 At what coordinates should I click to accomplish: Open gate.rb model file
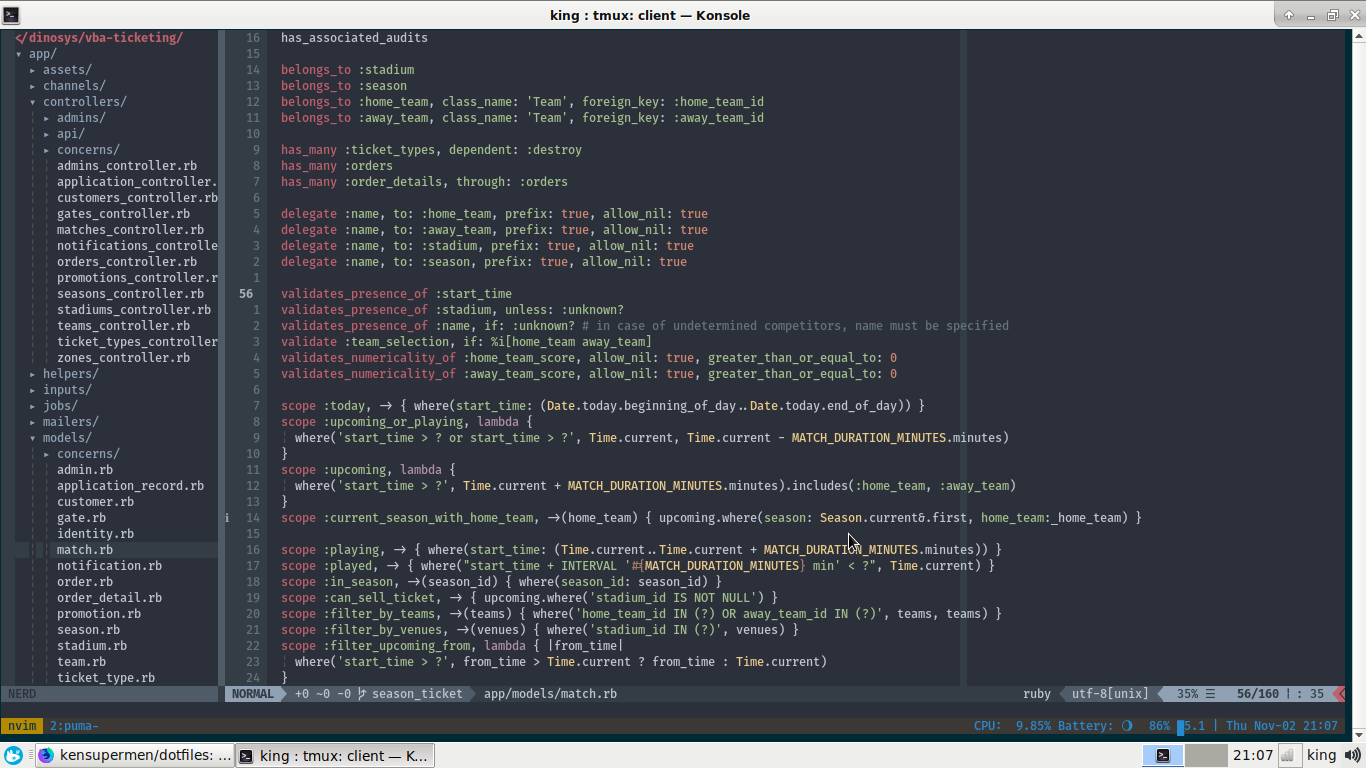81,518
